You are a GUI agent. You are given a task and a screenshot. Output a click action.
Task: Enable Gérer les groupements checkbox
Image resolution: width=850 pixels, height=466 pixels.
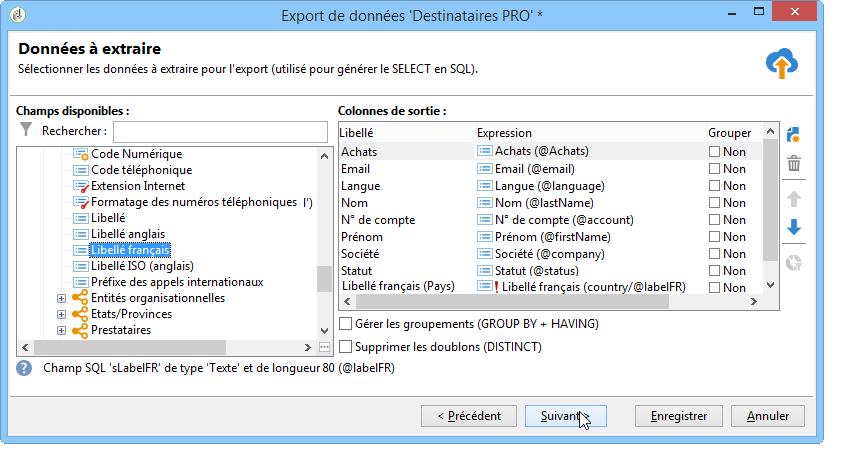[x=345, y=323]
